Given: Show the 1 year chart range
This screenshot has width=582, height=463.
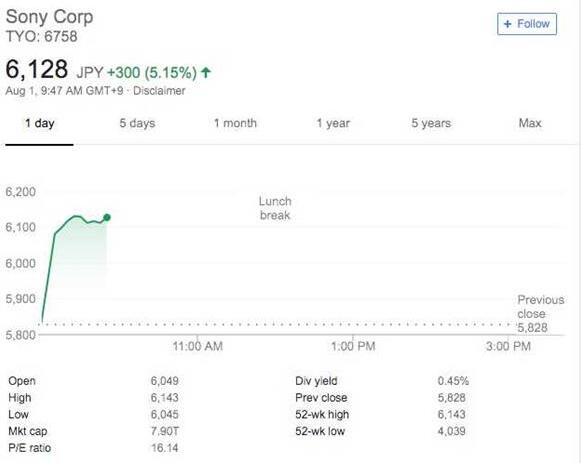Looking at the screenshot, I should [333, 123].
